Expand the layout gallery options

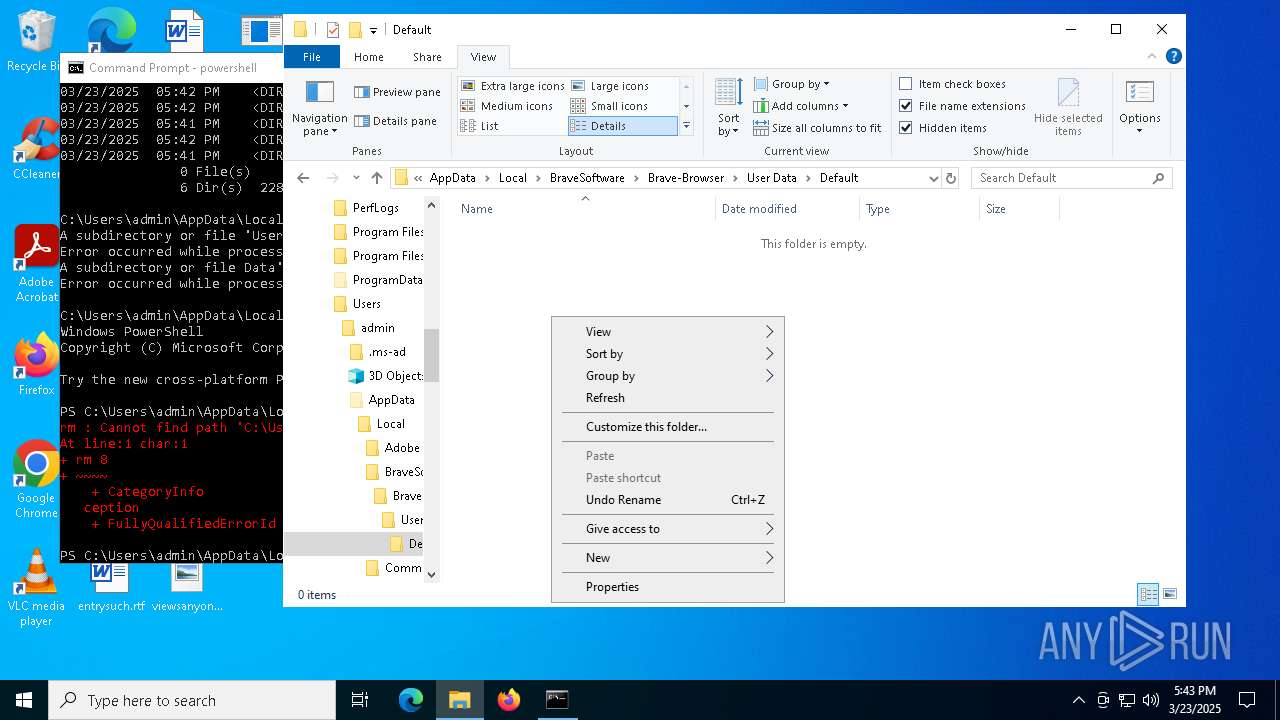tap(686, 127)
